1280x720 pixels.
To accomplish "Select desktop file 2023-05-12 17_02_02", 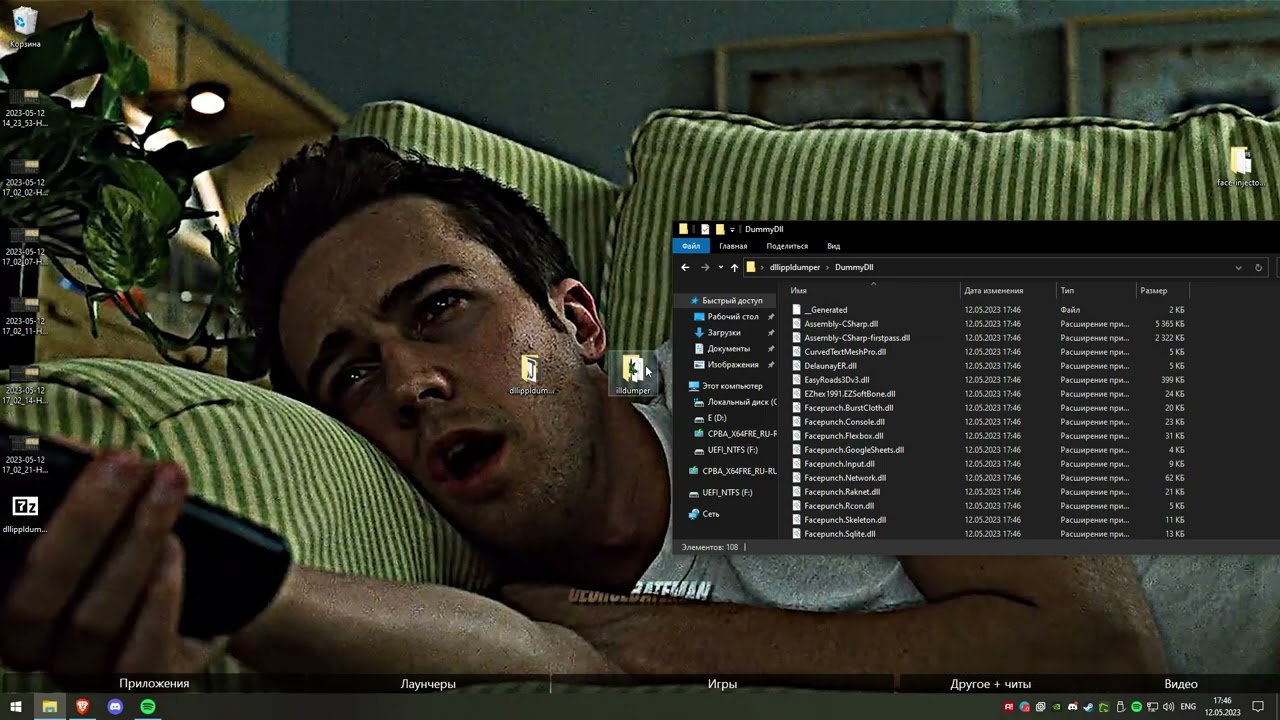I will [x=25, y=178].
